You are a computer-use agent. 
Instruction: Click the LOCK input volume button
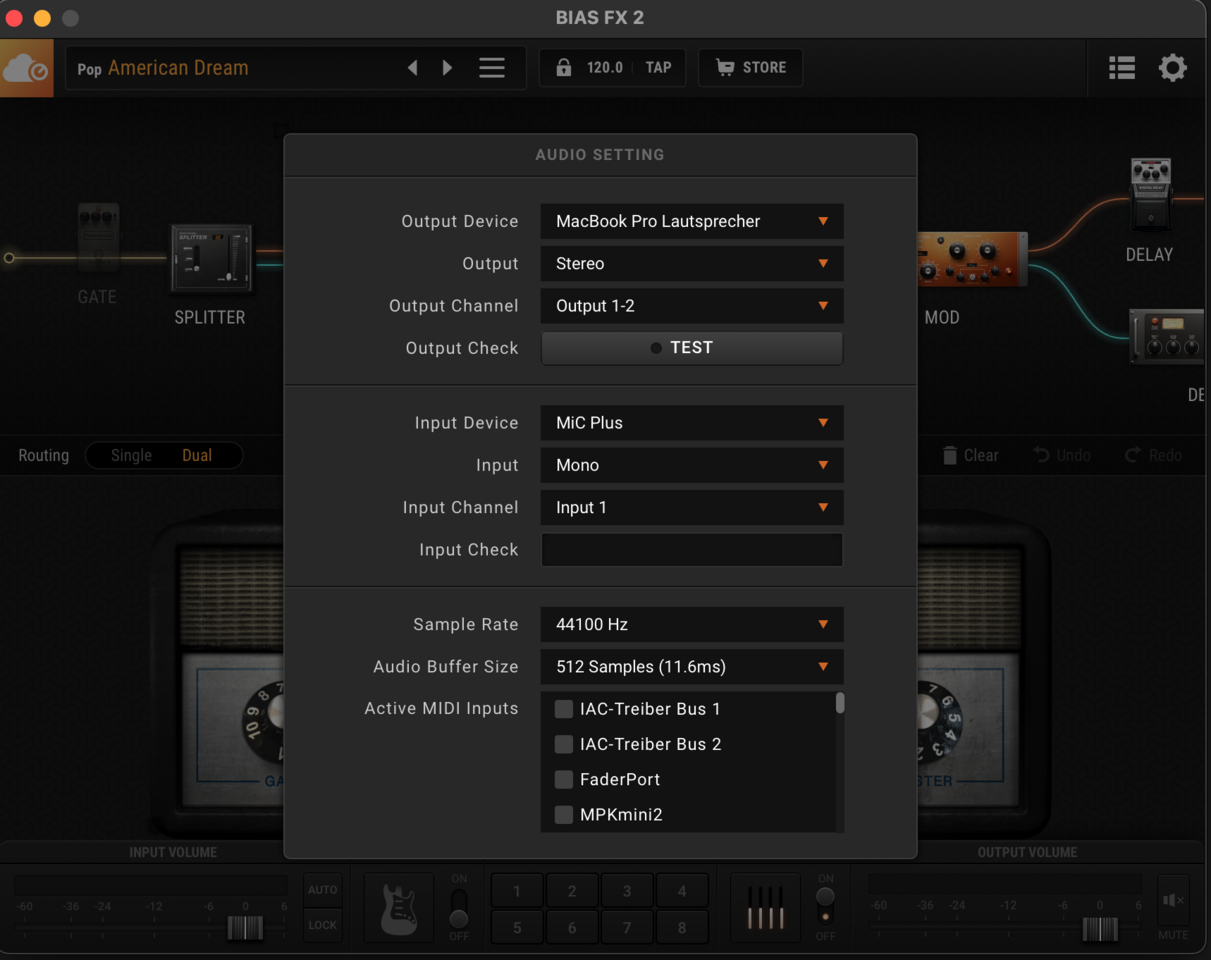coord(322,925)
